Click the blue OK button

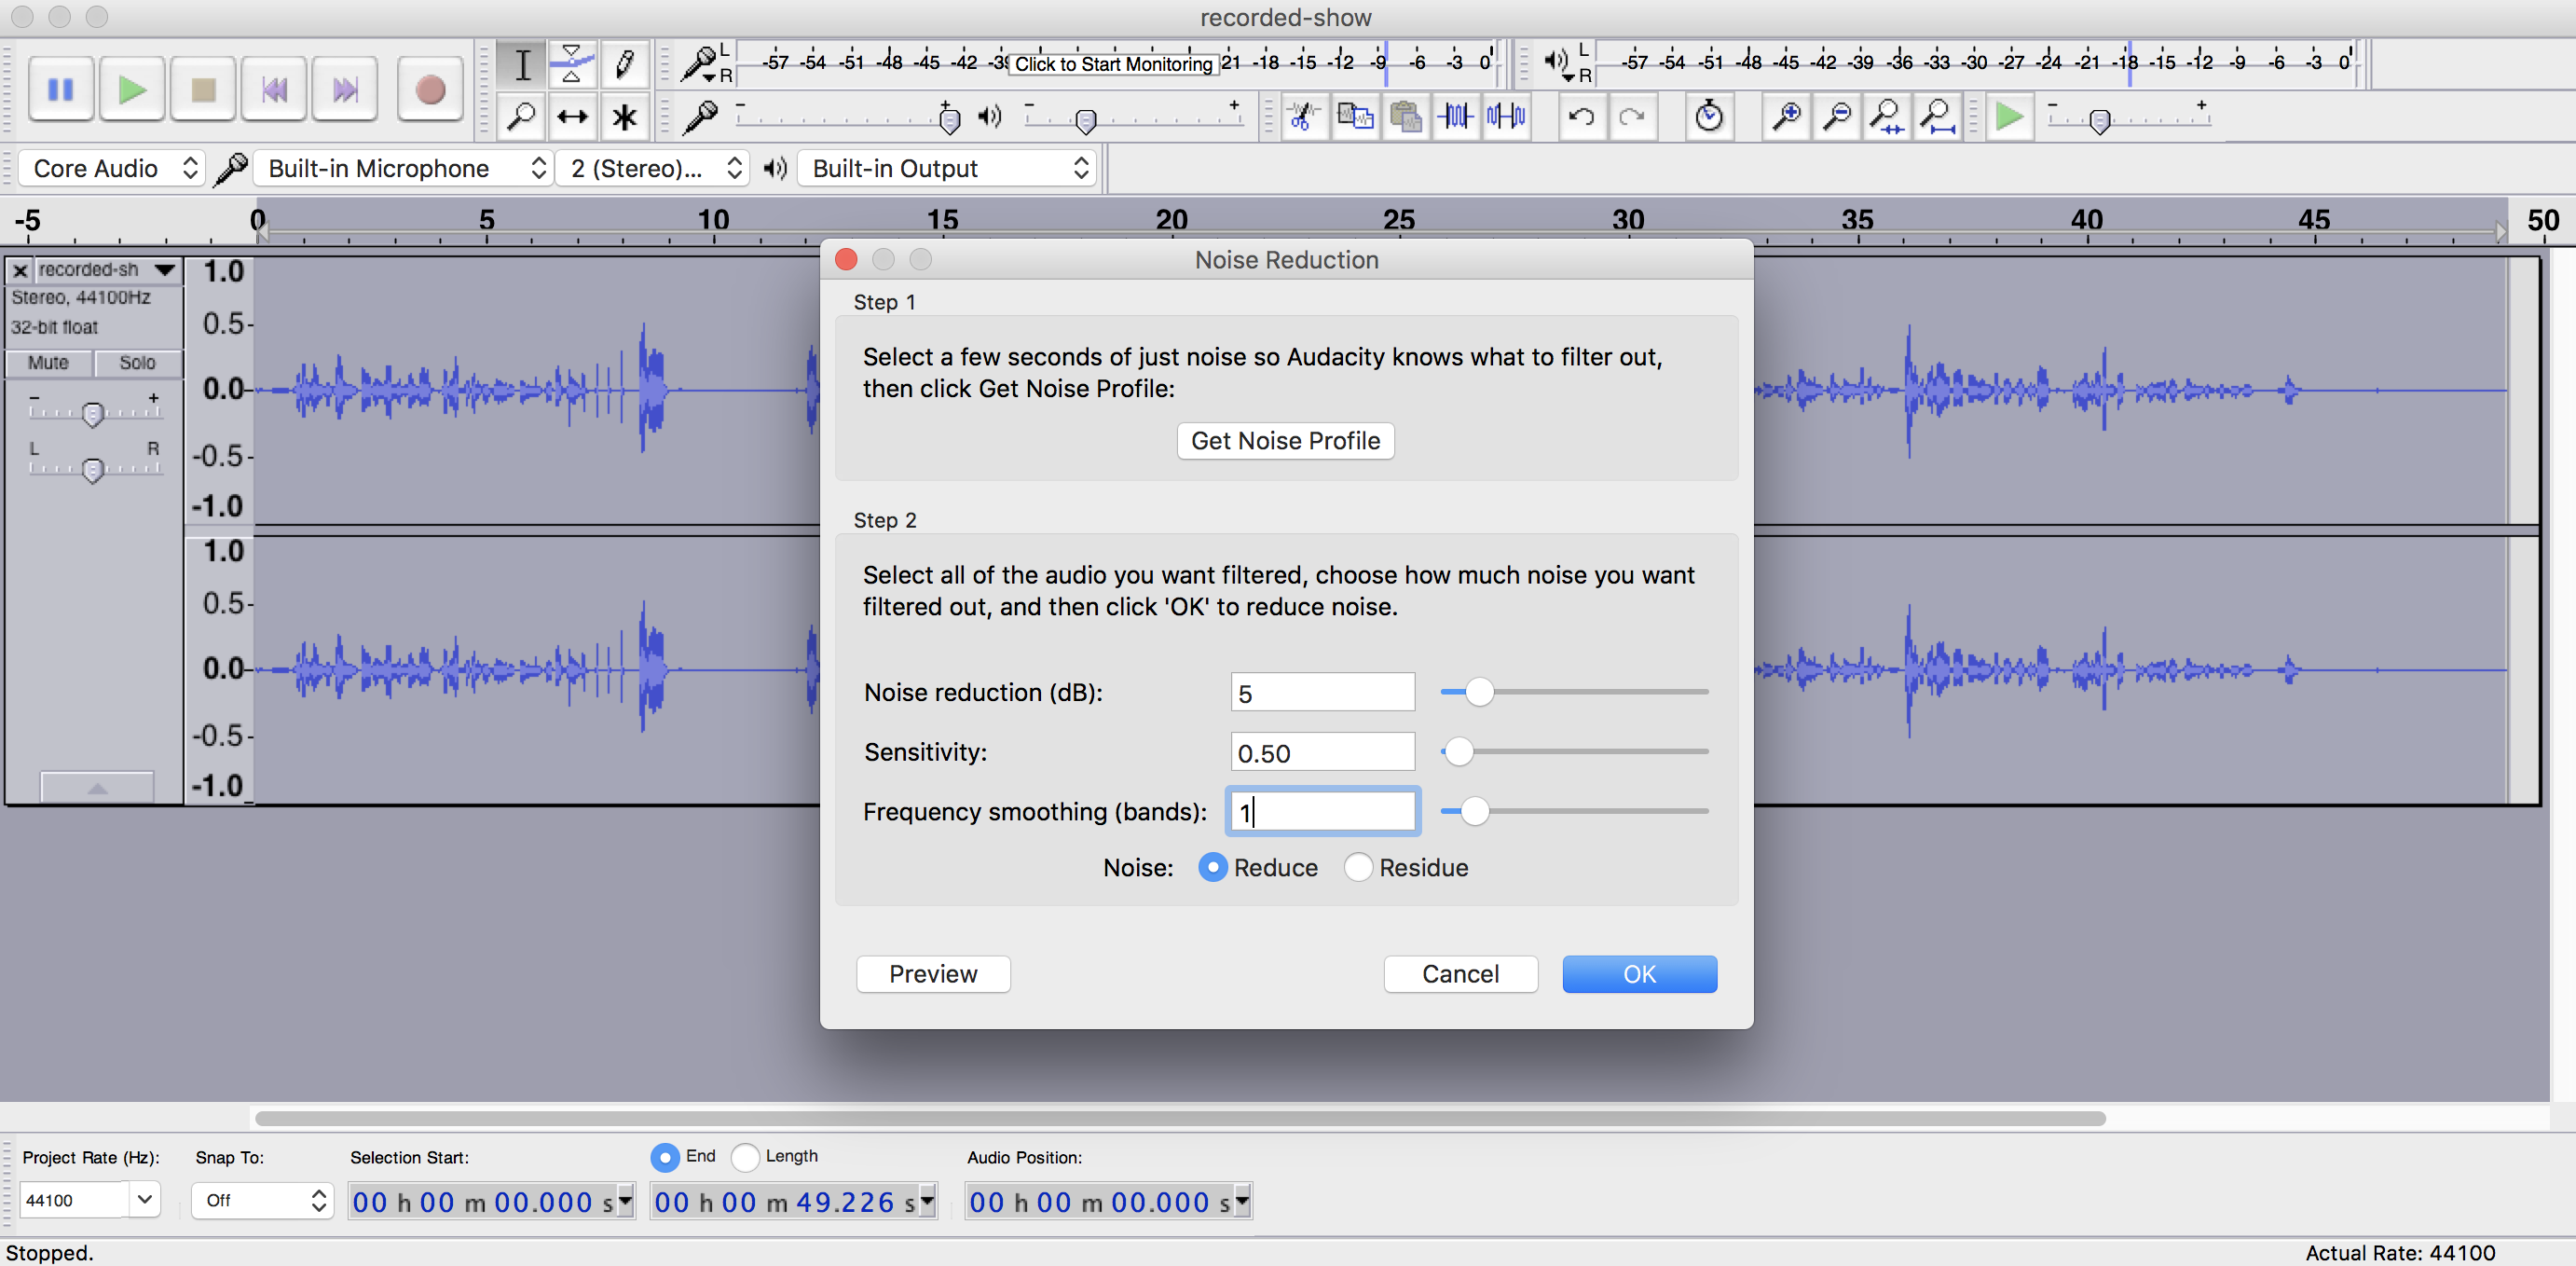1639,973
